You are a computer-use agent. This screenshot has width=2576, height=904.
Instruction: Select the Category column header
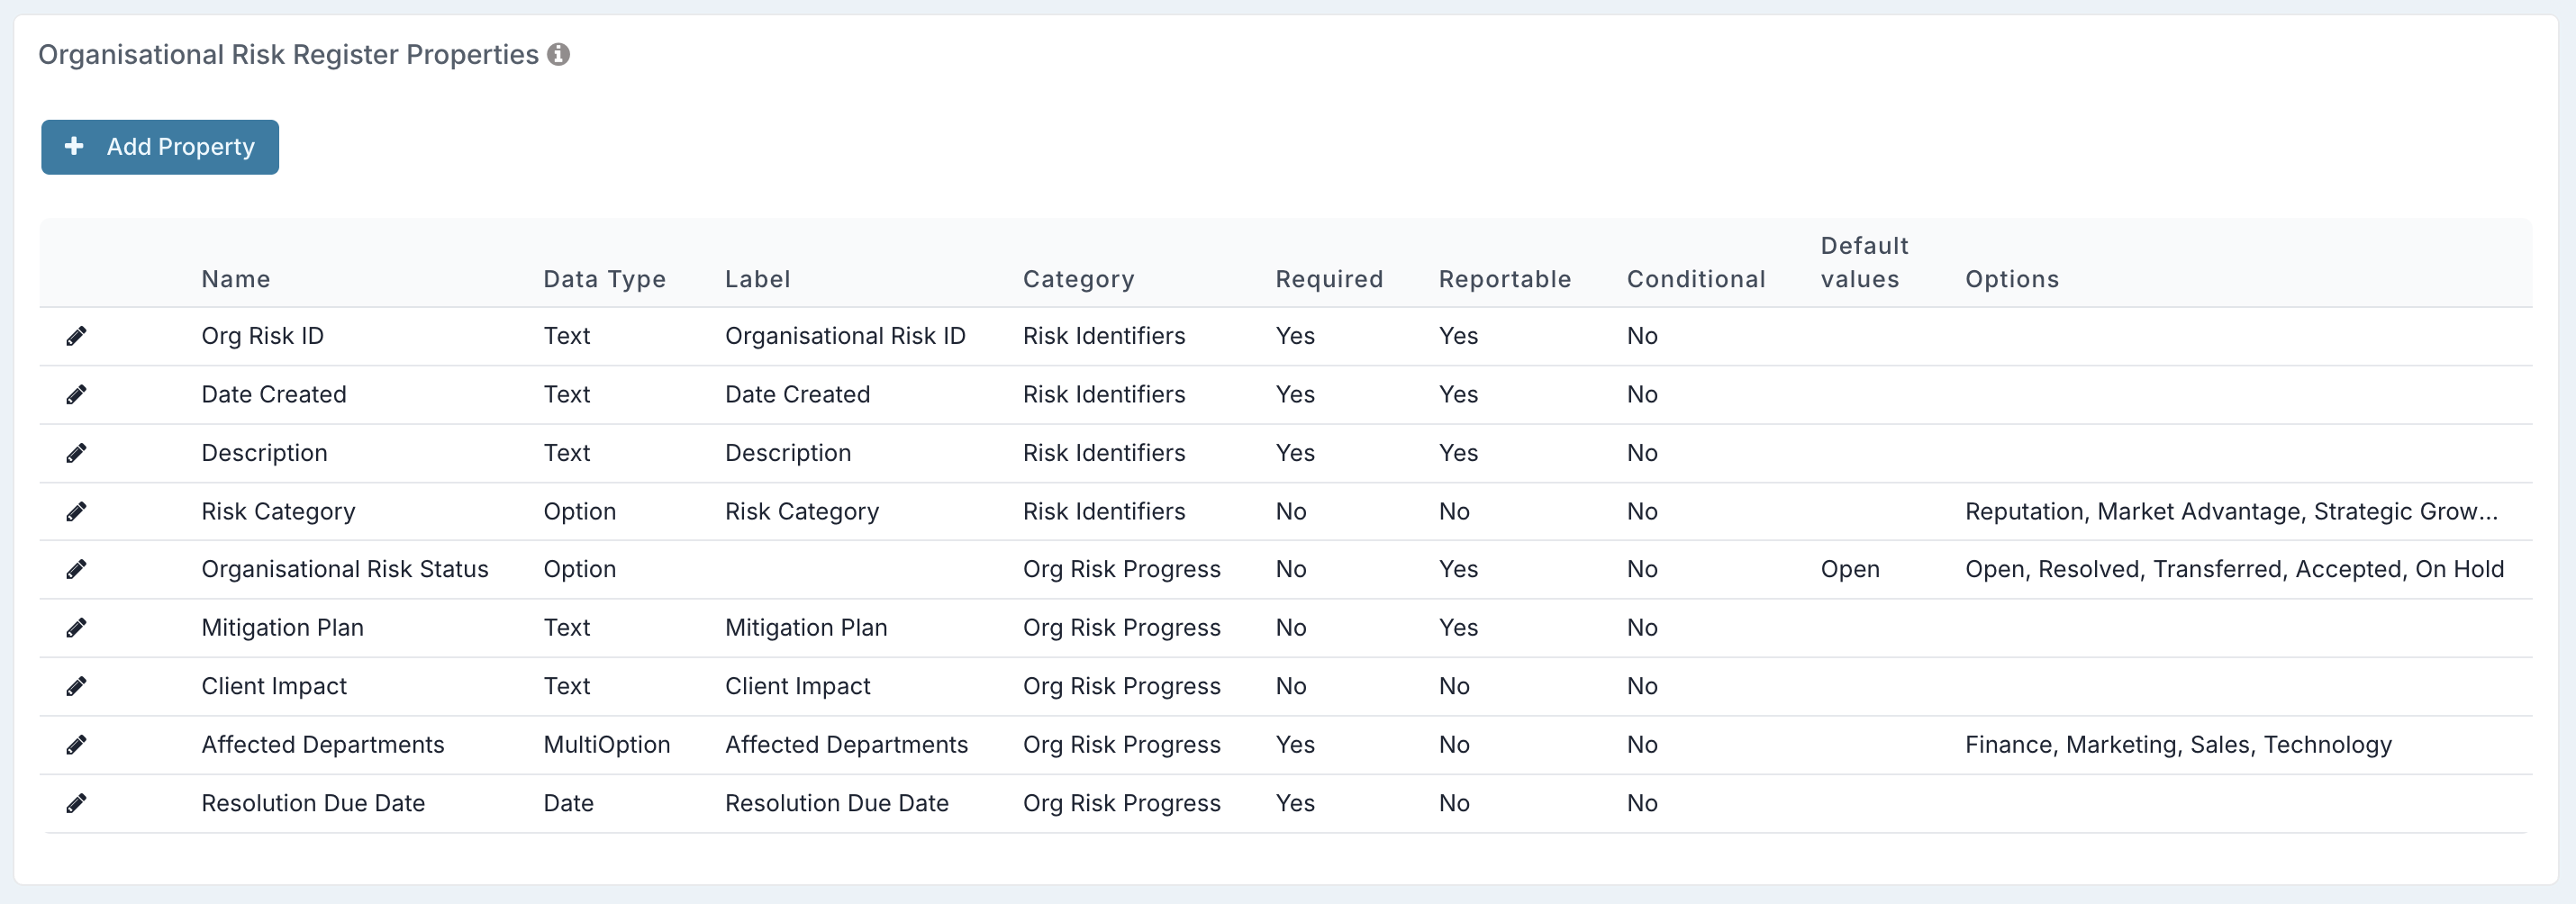click(x=1078, y=279)
